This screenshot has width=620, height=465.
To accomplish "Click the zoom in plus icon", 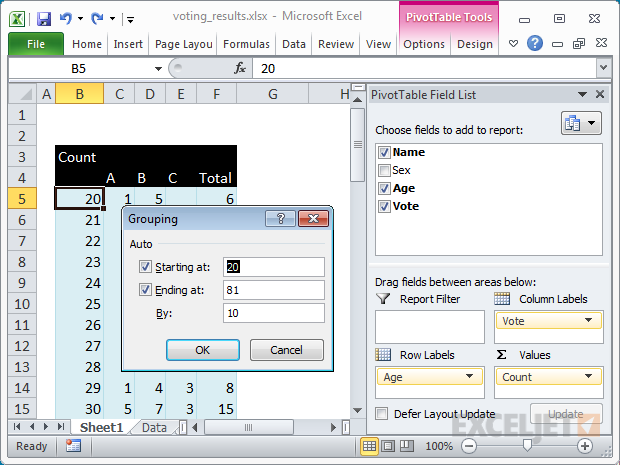I will click(585, 446).
